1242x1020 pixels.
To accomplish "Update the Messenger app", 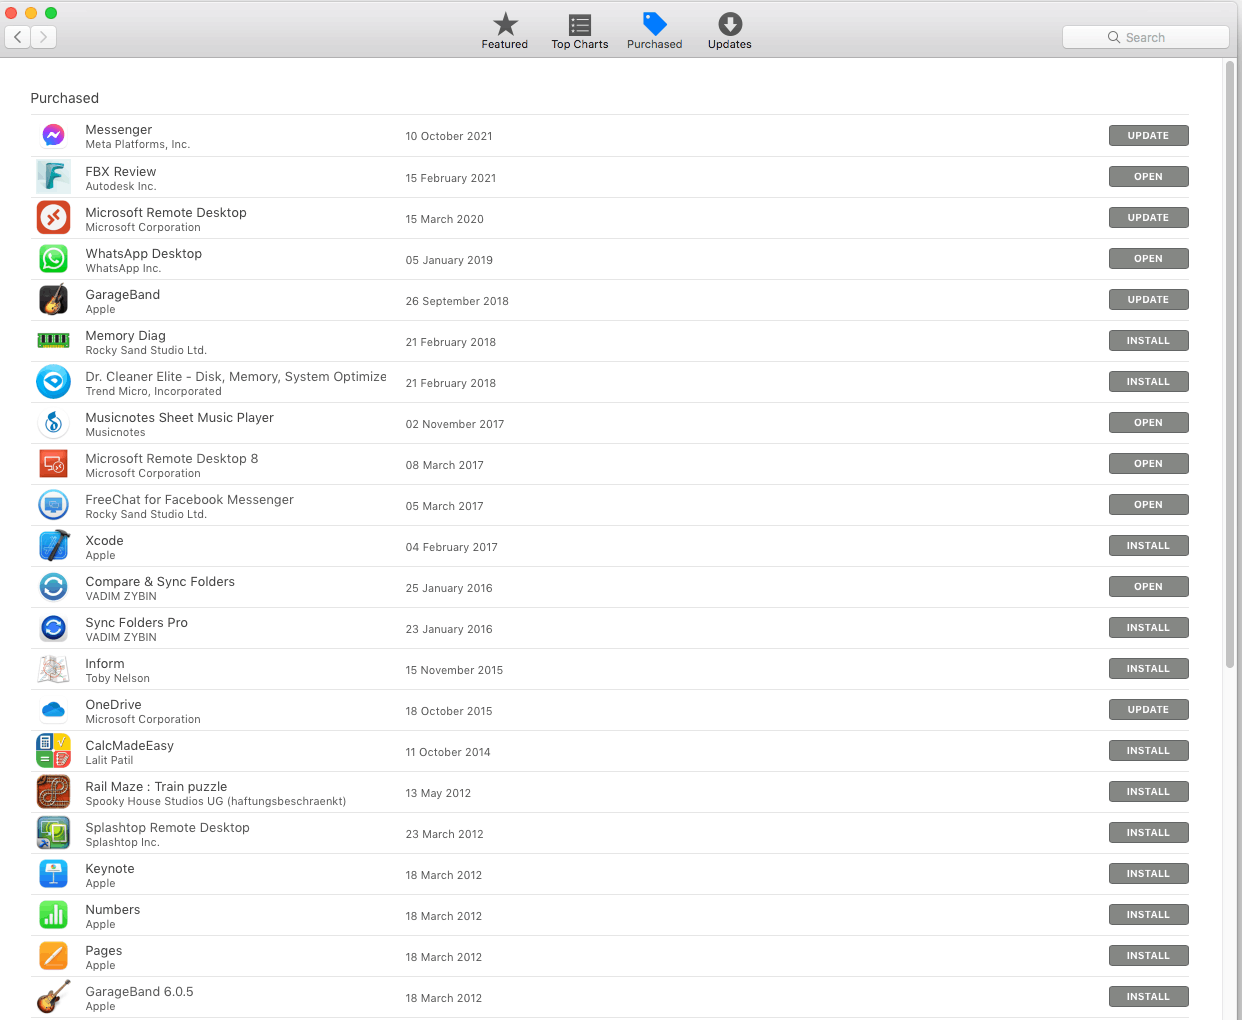I will click(1148, 135).
